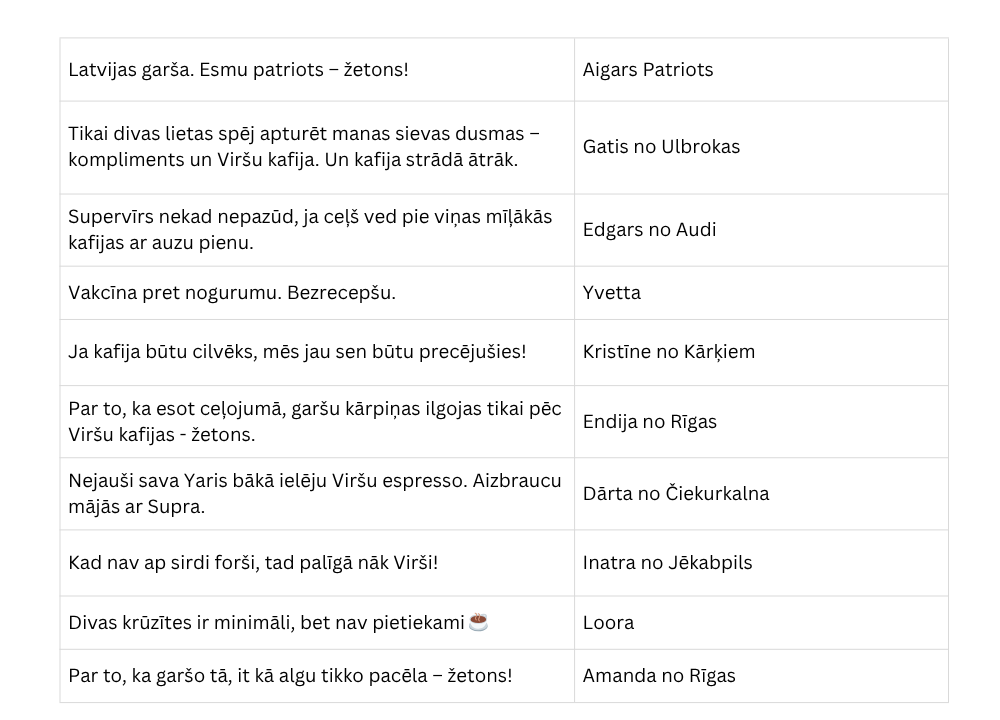
Task: Select the Aigars Patriots name cell
Action: click(x=648, y=70)
